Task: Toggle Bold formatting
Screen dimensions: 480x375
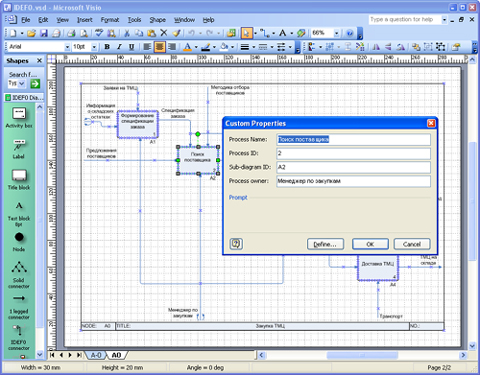Action: click(107, 47)
